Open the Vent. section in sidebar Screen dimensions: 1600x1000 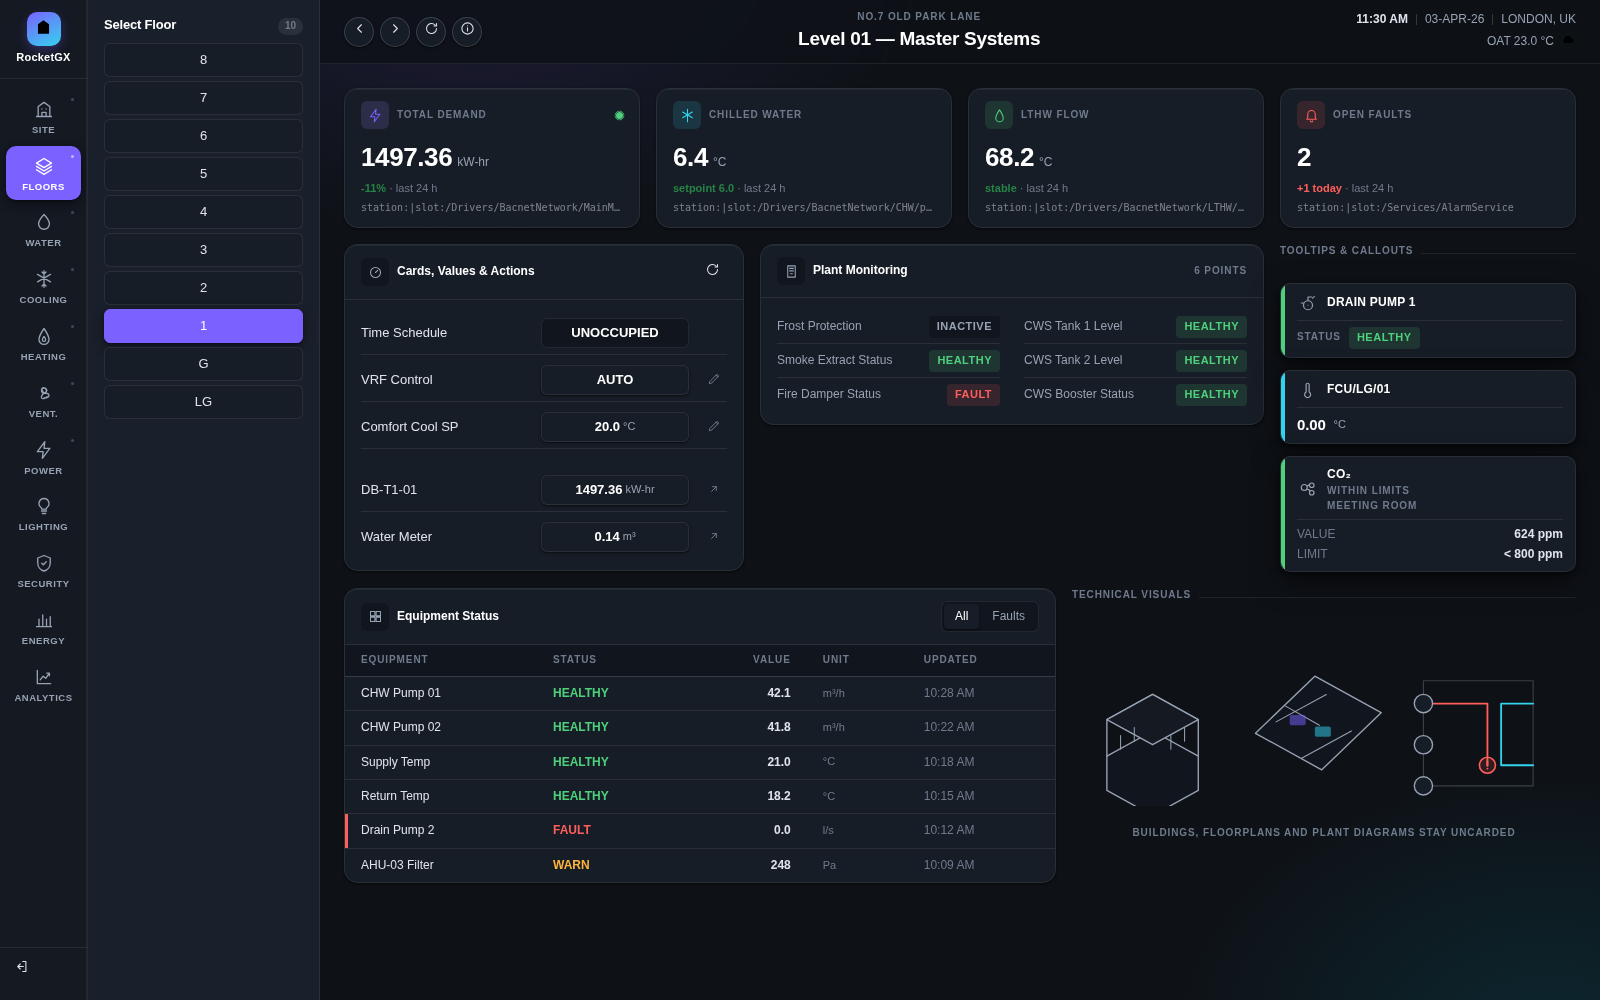tap(43, 401)
